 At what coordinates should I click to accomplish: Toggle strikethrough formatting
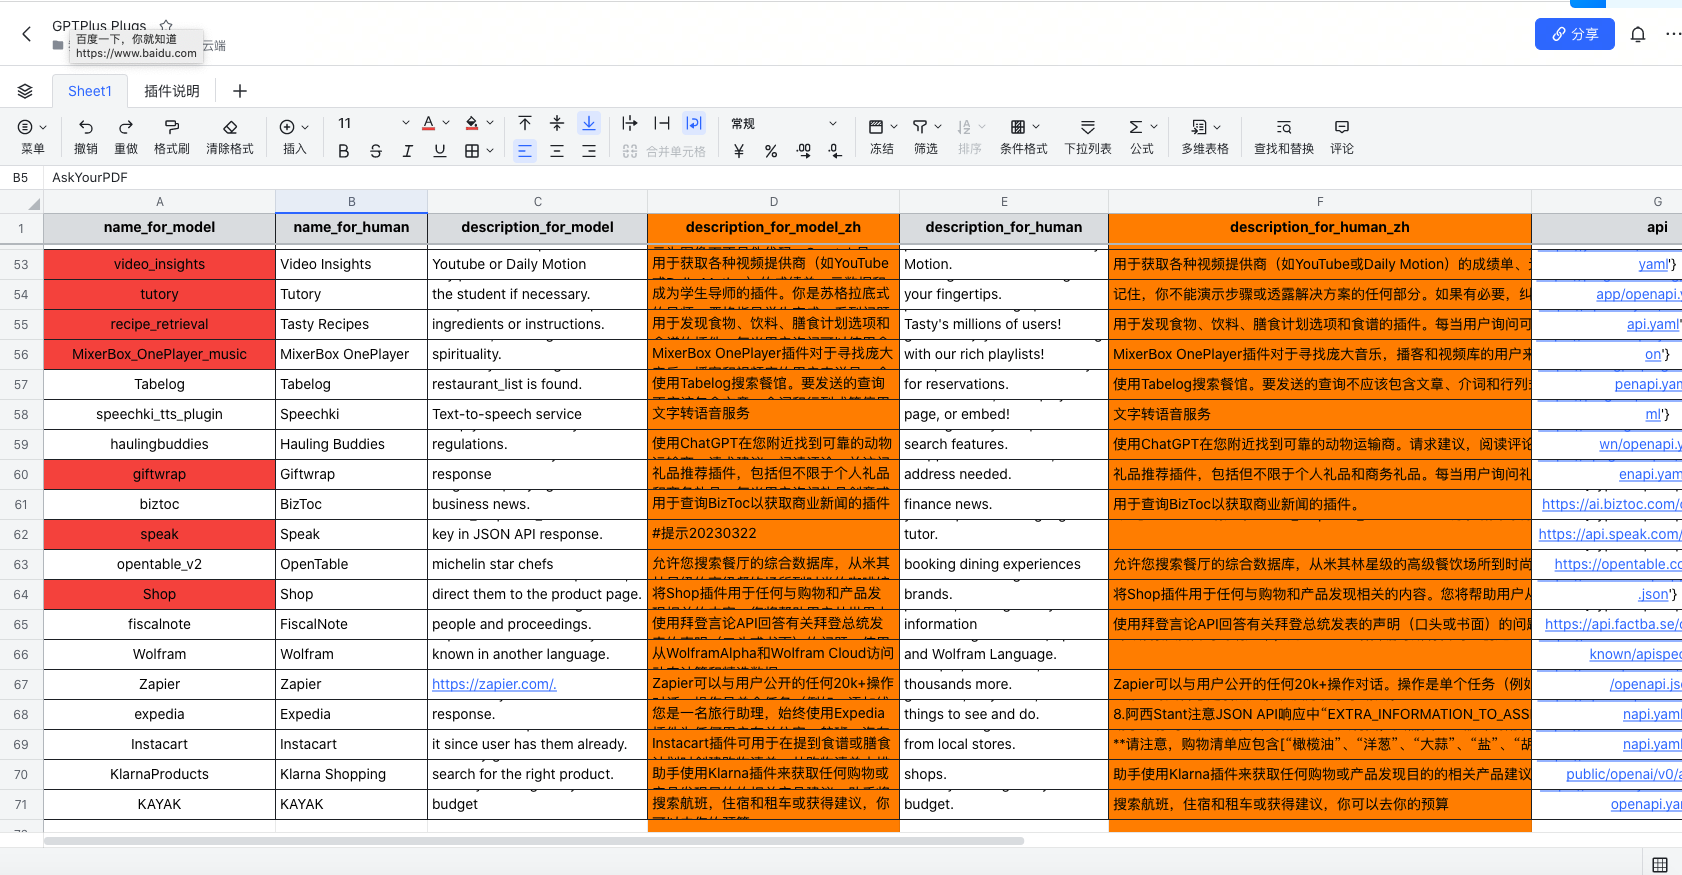coord(376,151)
